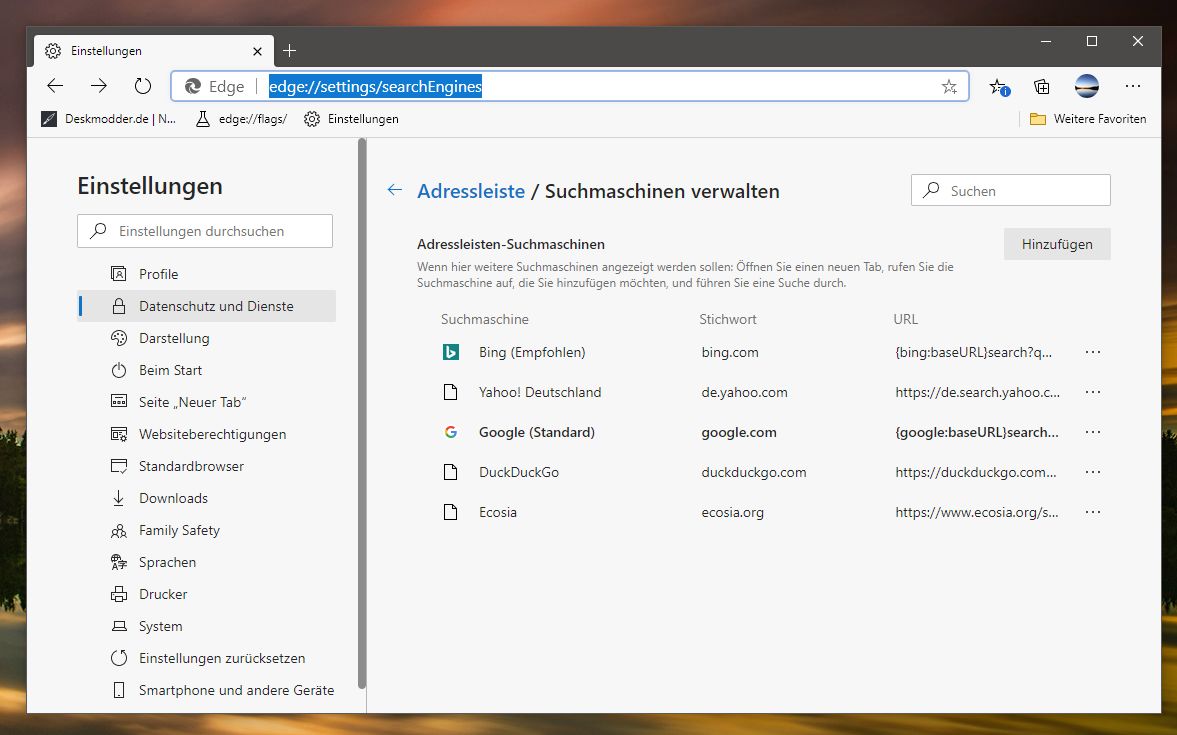Open the Websiteberechtigungen section
This screenshot has width=1177, height=735.
coord(206,434)
